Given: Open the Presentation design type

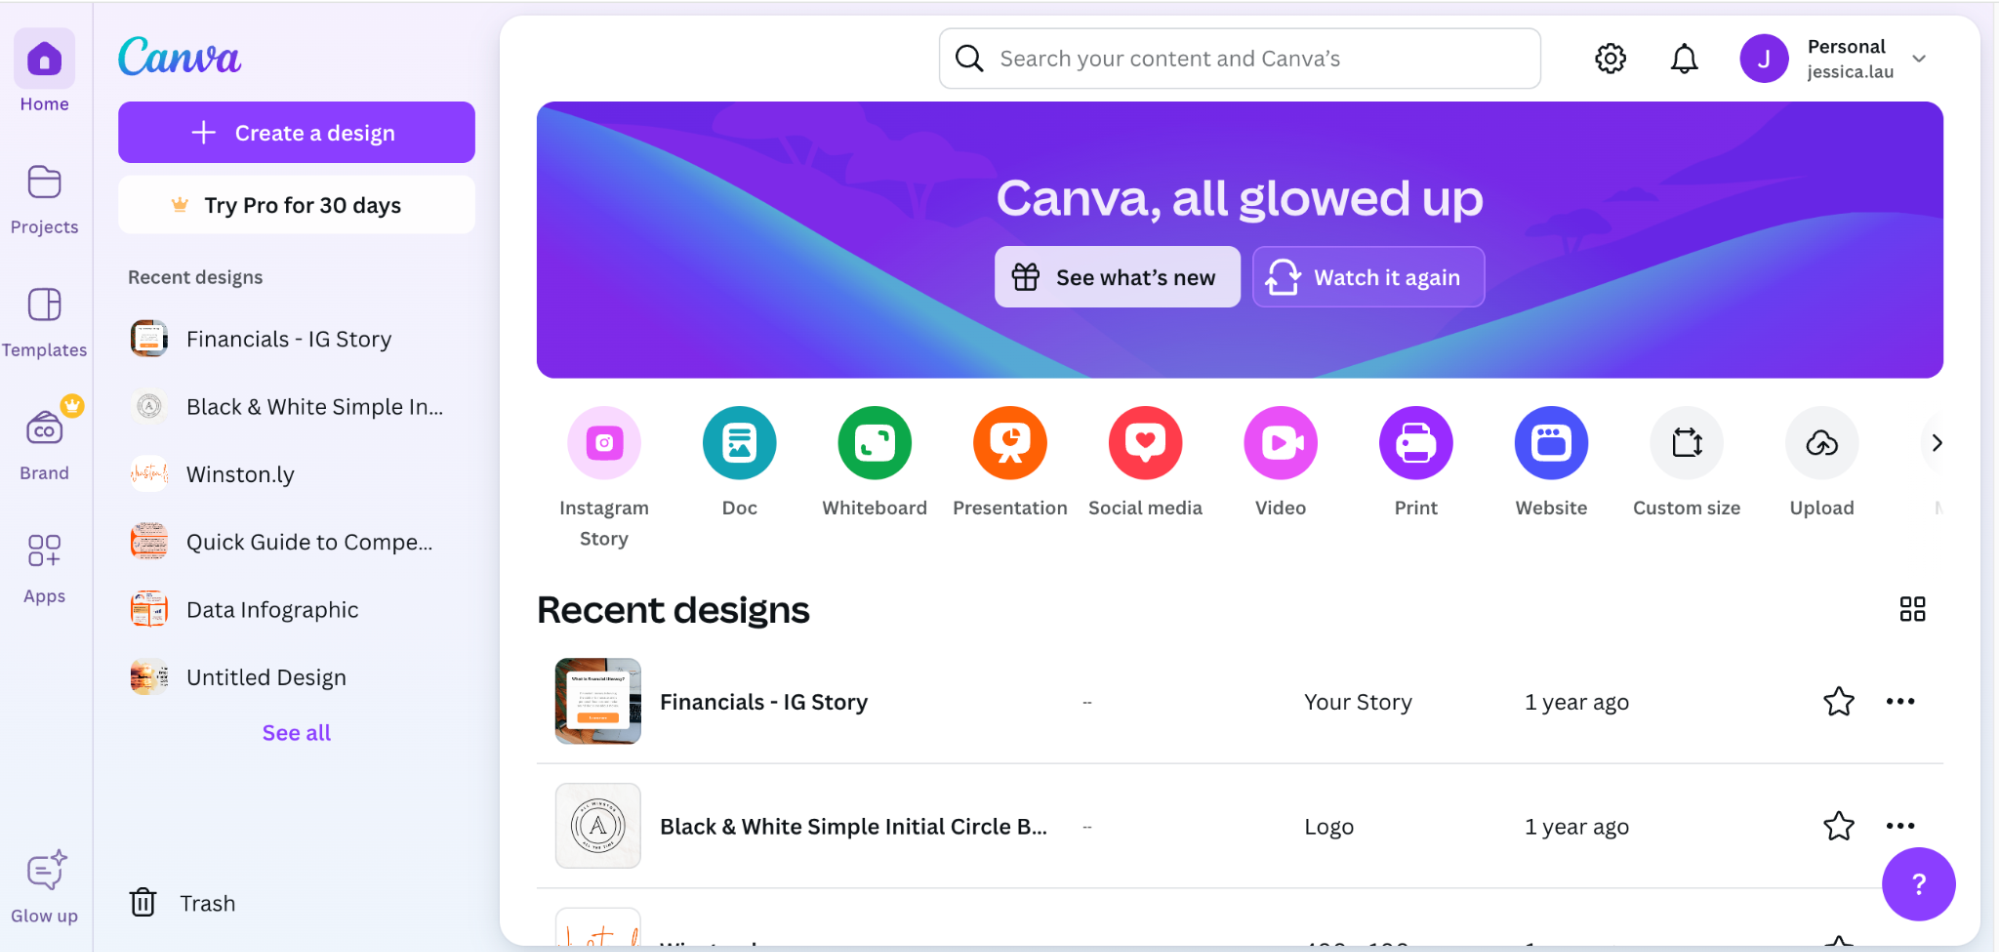Looking at the screenshot, I should pyautogui.click(x=1009, y=442).
